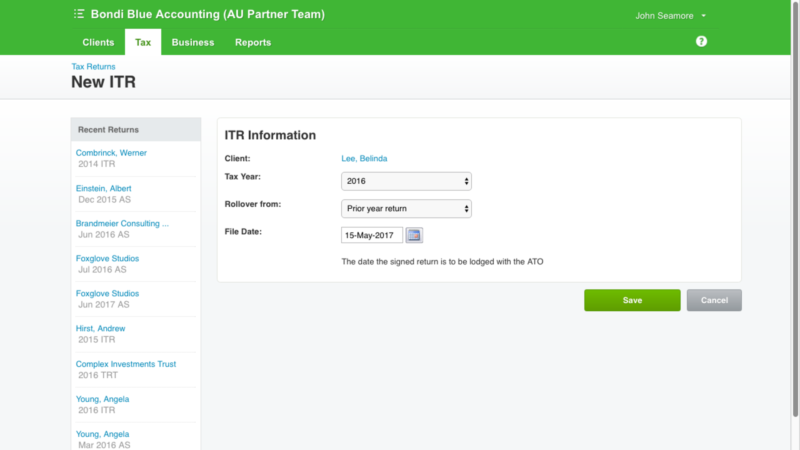Open the calendar date picker icon
Screen dimensions: 800x450
pos(414,235)
